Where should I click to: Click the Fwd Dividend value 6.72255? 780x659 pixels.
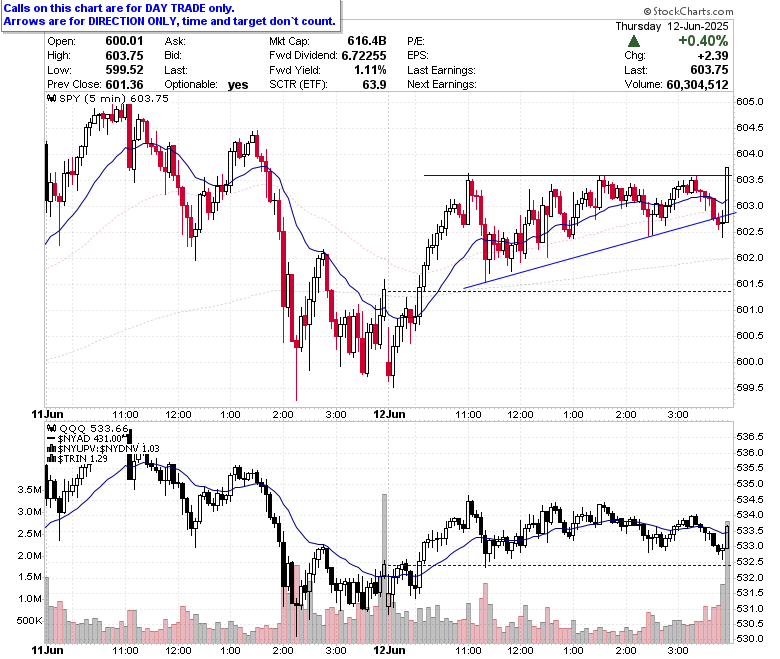(364, 55)
